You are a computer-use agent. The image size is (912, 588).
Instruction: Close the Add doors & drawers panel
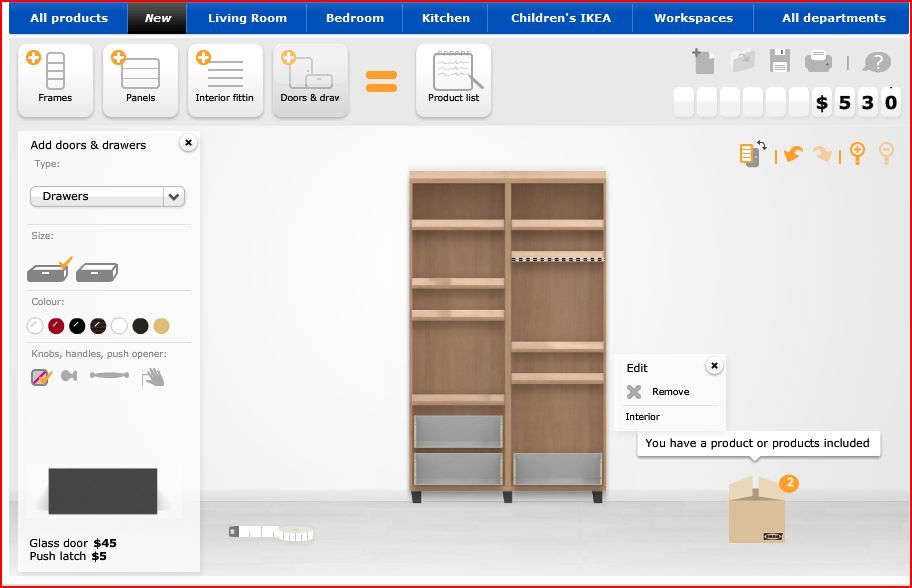point(188,142)
